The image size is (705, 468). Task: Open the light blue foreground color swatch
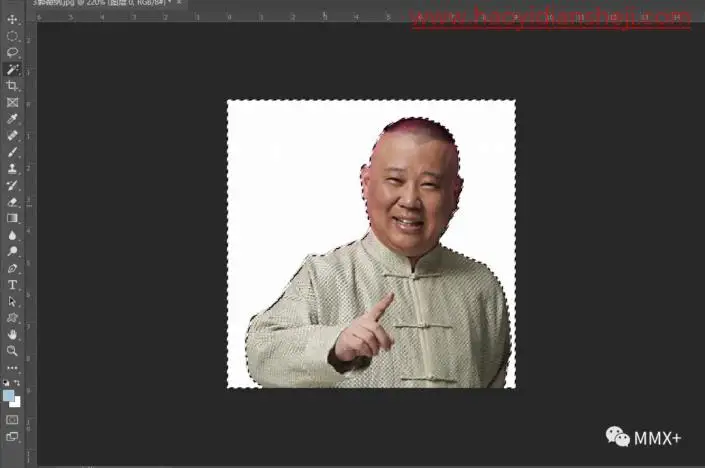[x=8, y=396]
